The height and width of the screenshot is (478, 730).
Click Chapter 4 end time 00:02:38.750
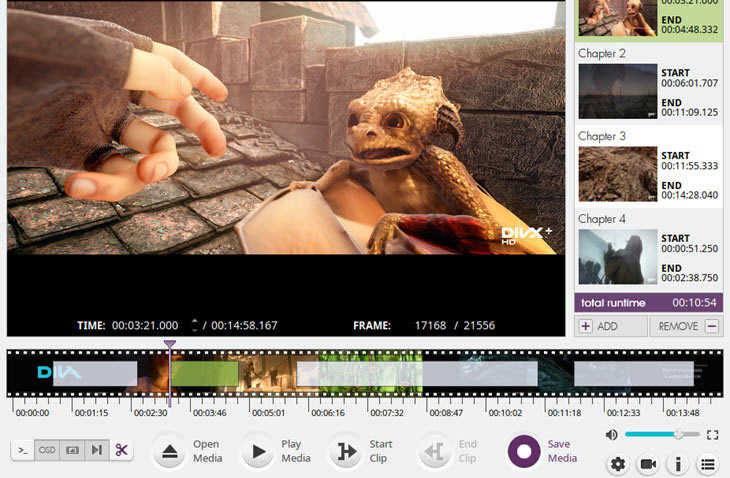pyautogui.click(x=689, y=278)
